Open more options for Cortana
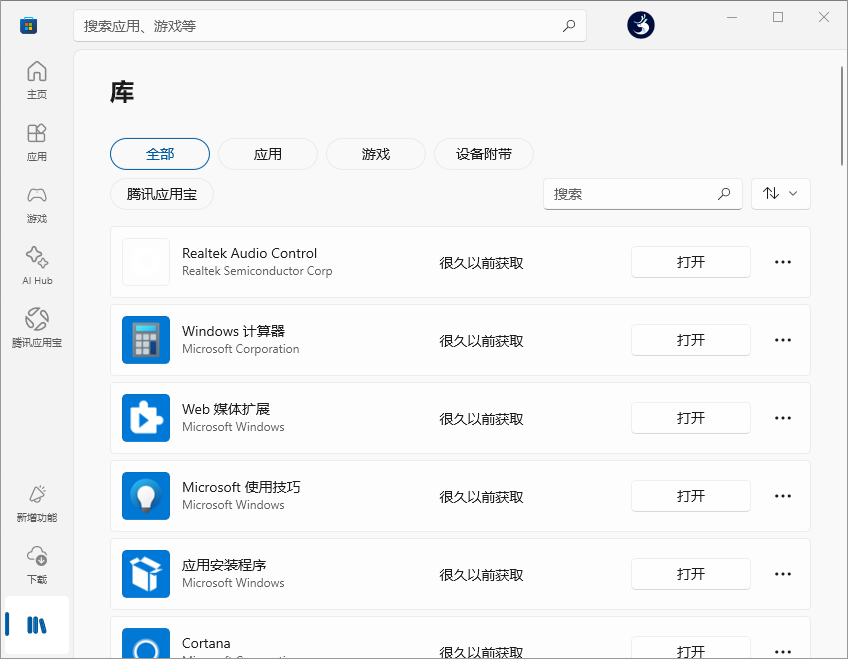Screen dimensions: 848x659 pyautogui.click(x=782, y=648)
